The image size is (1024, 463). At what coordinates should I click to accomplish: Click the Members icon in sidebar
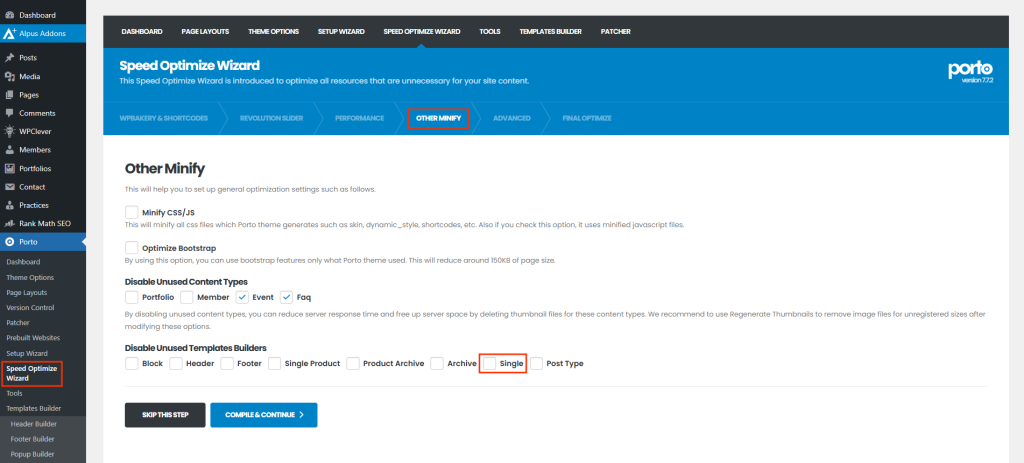coord(10,149)
